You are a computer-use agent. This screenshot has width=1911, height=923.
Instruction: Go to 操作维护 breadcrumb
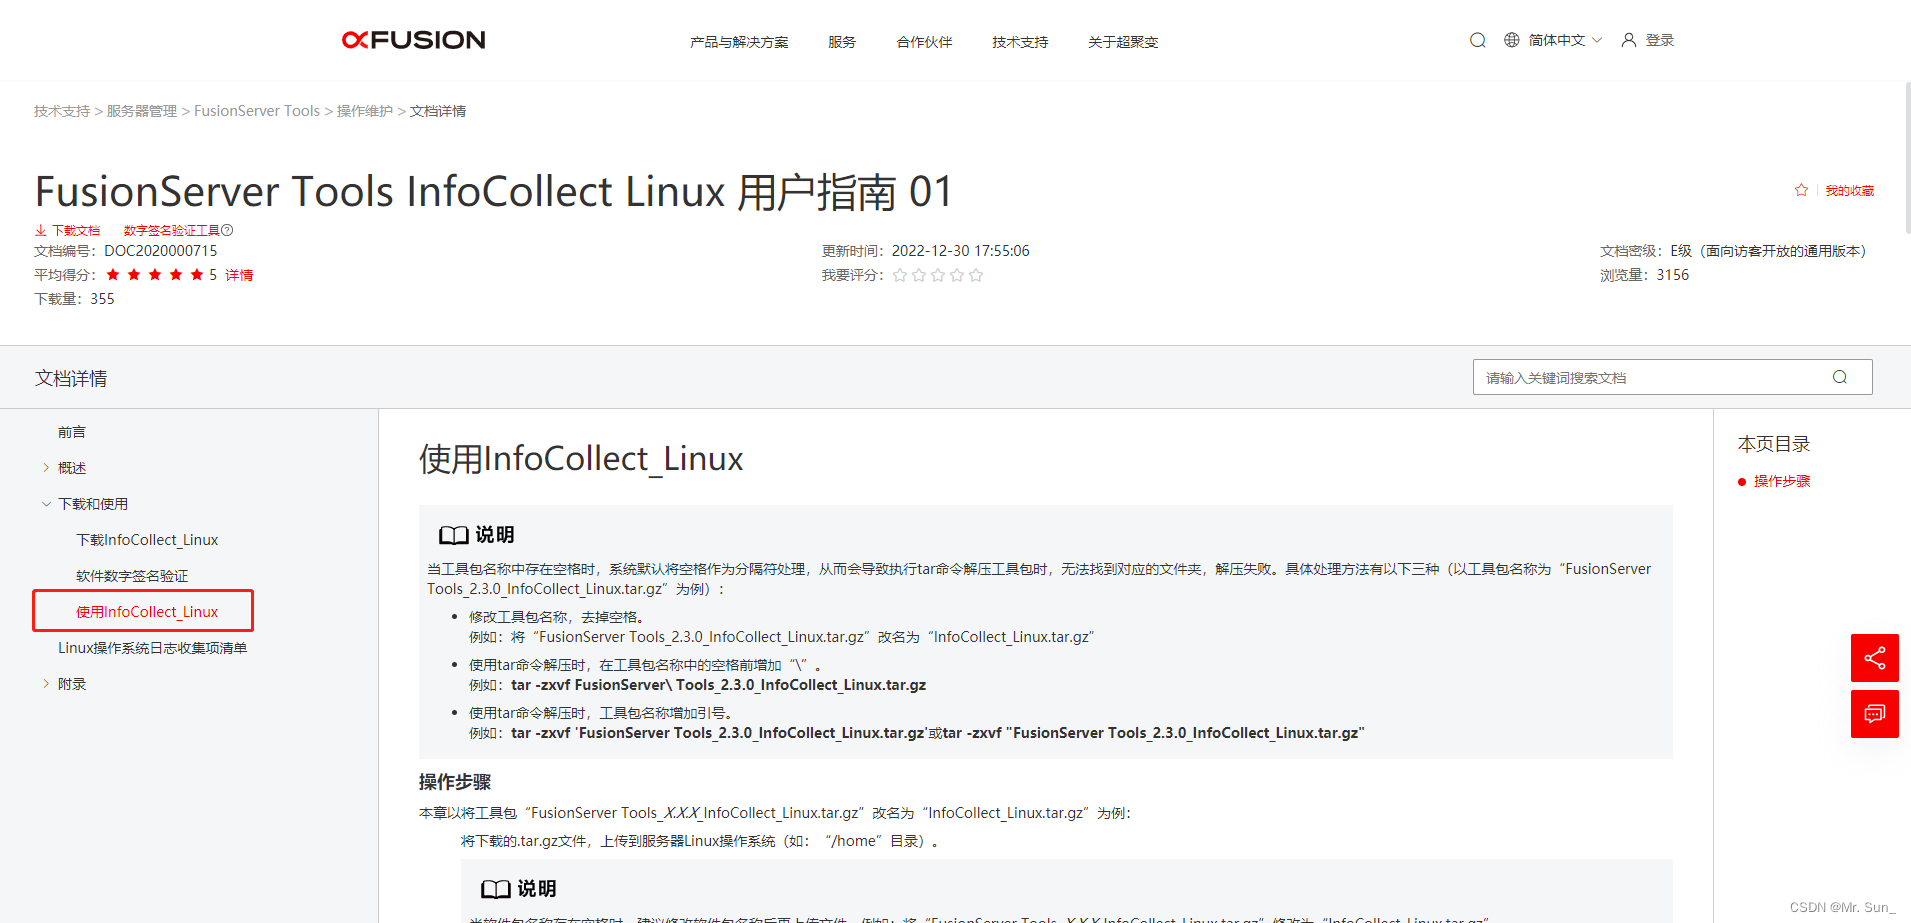coord(365,111)
